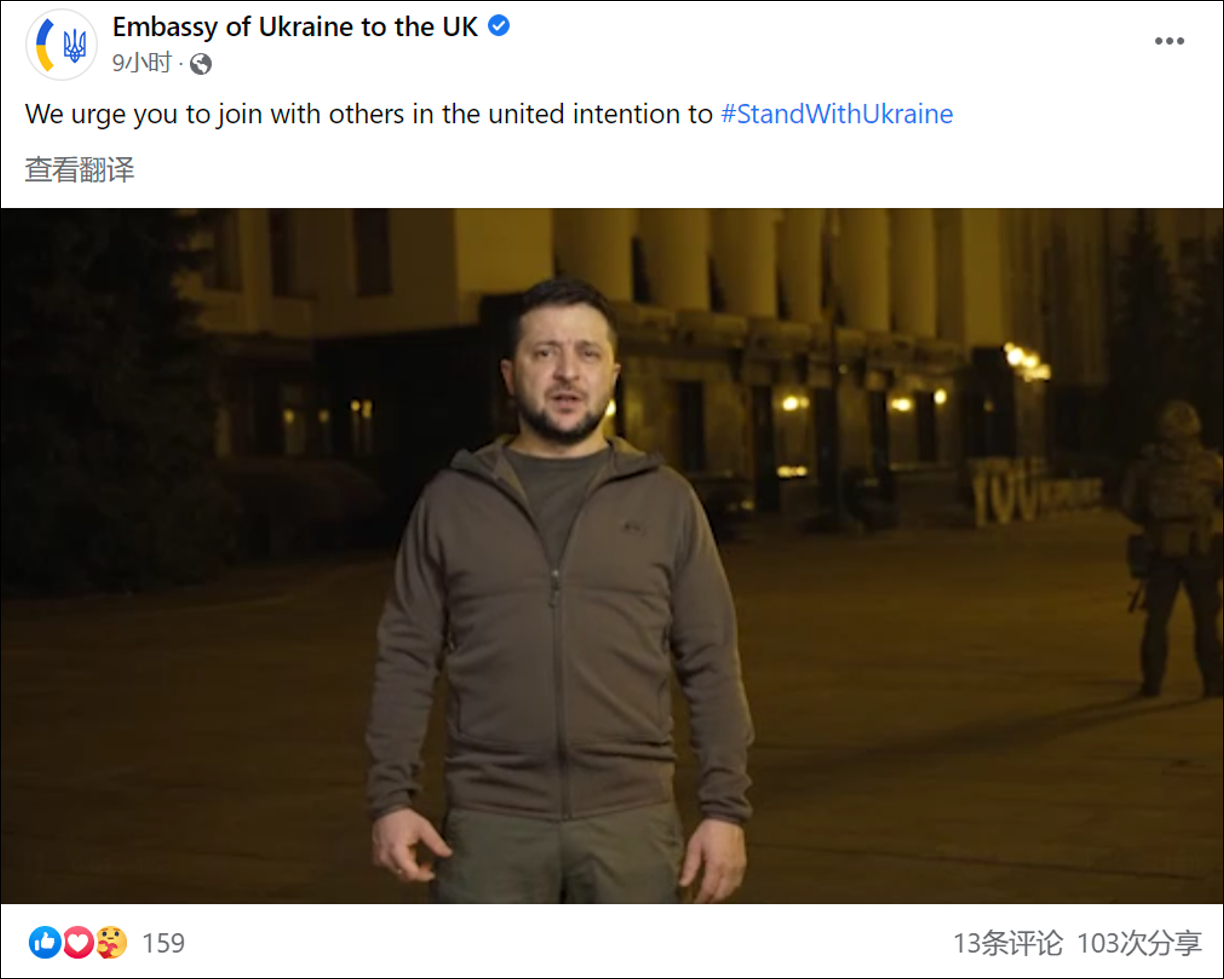
Task: View the 103次分享 shares list
Action: 1139,943
